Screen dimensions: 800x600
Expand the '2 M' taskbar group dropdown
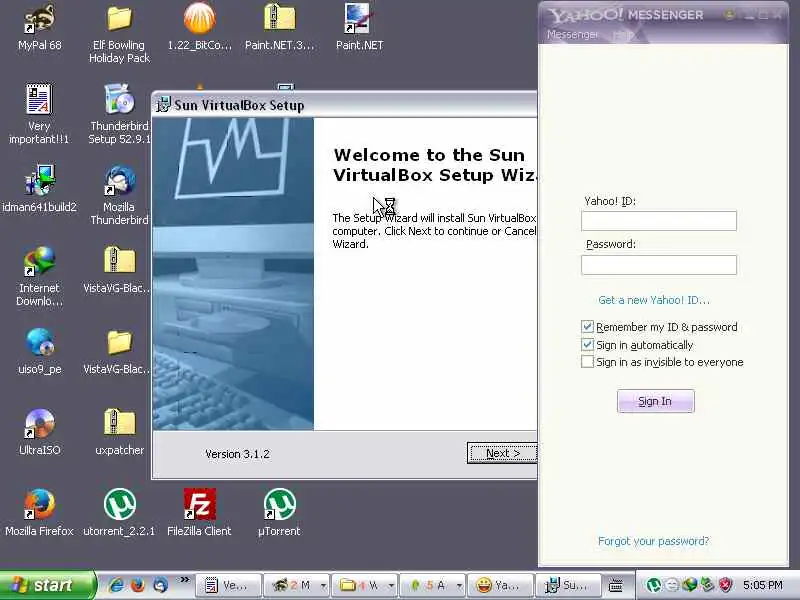(323, 586)
